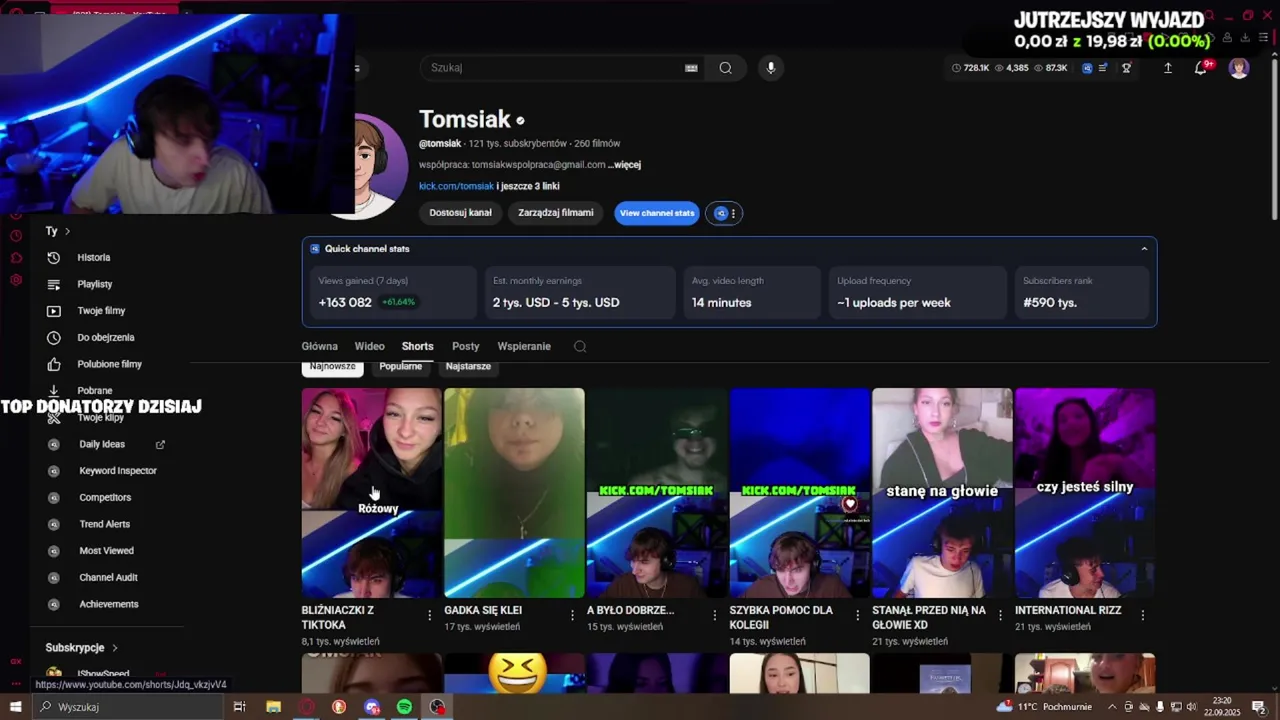
Task: Click View channel stats button
Action: pyautogui.click(x=657, y=213)
